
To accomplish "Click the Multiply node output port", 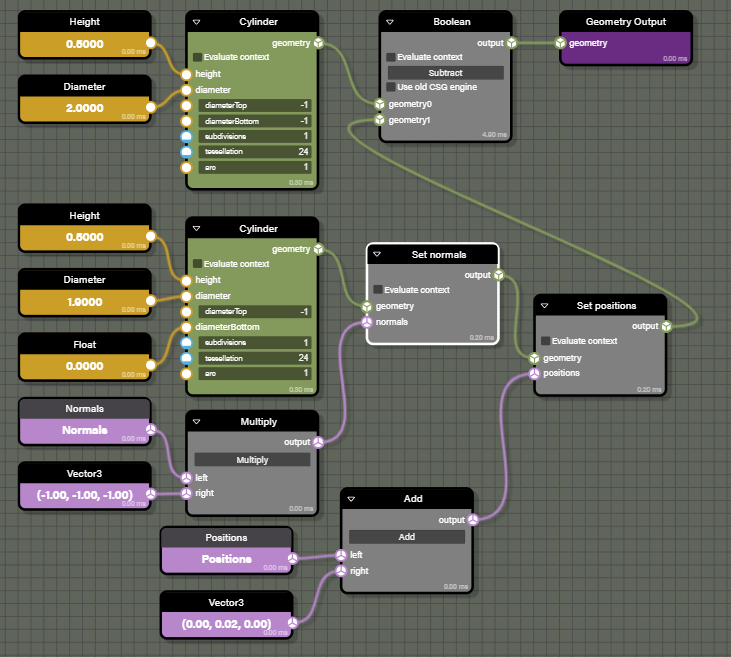I will [x=318, y=442].
